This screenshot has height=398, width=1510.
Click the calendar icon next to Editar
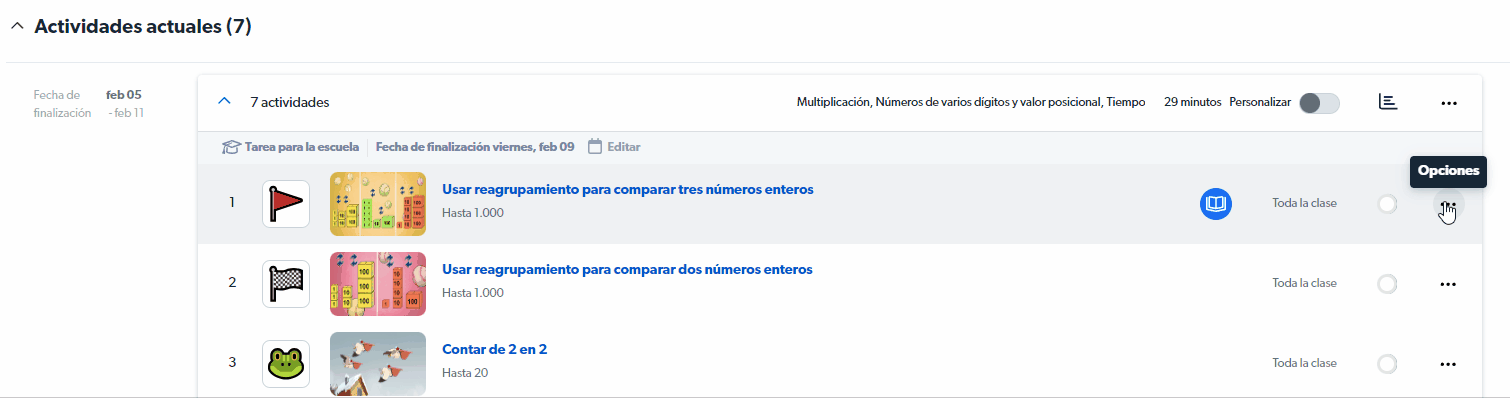[595, 146]
